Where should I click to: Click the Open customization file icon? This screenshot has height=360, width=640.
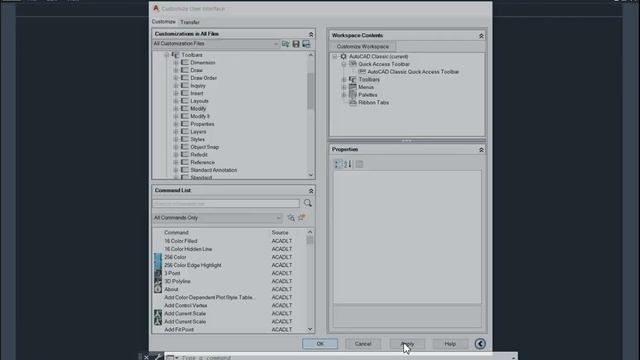285,44
